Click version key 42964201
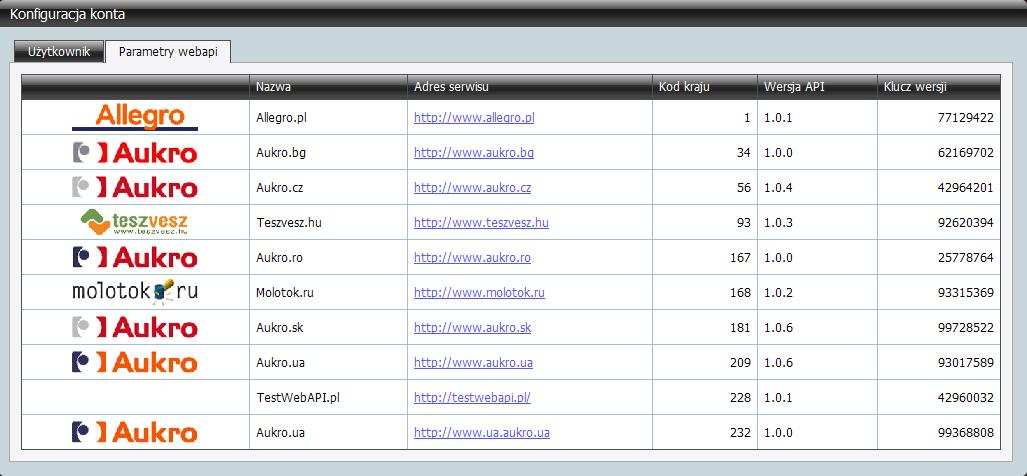This screenshot has height=476, width=1027. pyautogui.click(x=965, y=188)
